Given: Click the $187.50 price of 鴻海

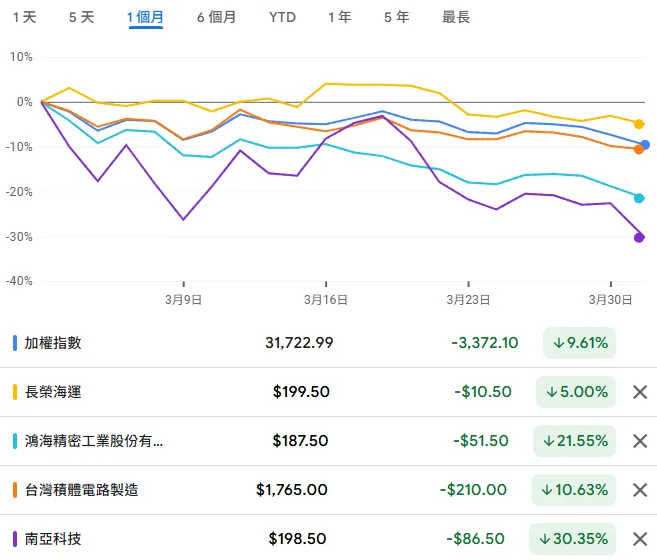Looking at the screenshot, I should pos(300,441).
